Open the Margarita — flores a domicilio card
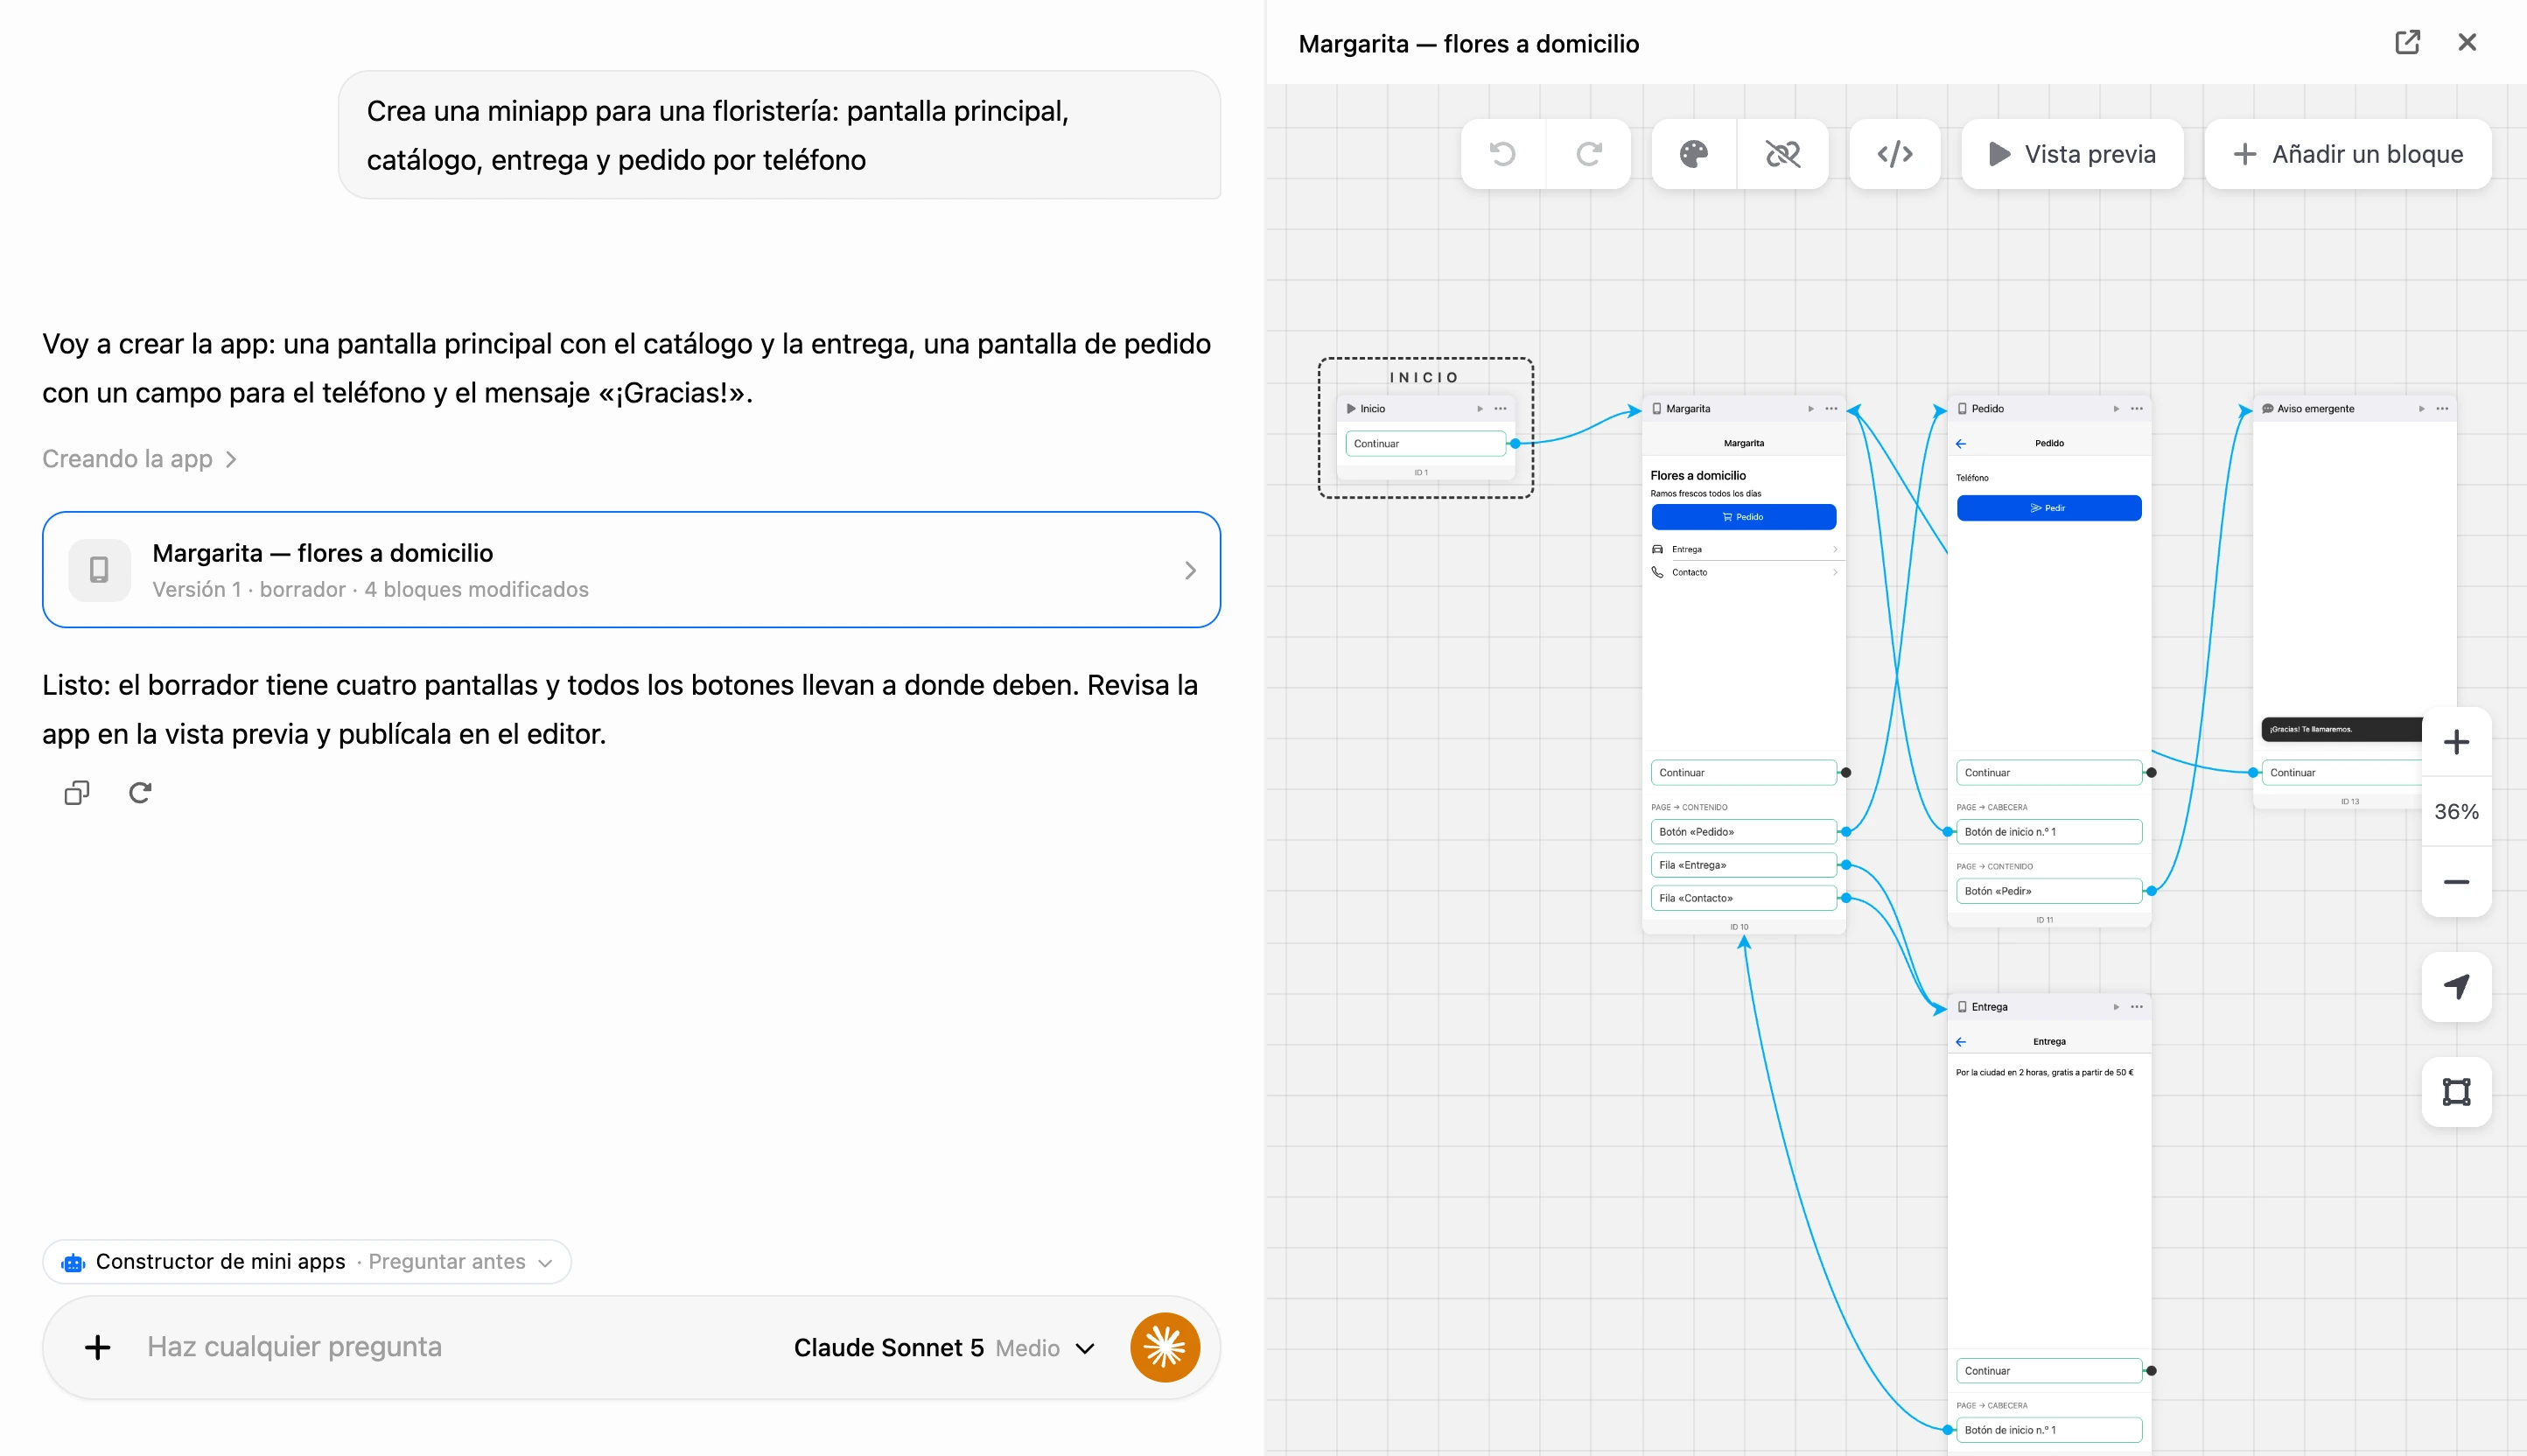2527x1456 pixels. coord(631,570)
